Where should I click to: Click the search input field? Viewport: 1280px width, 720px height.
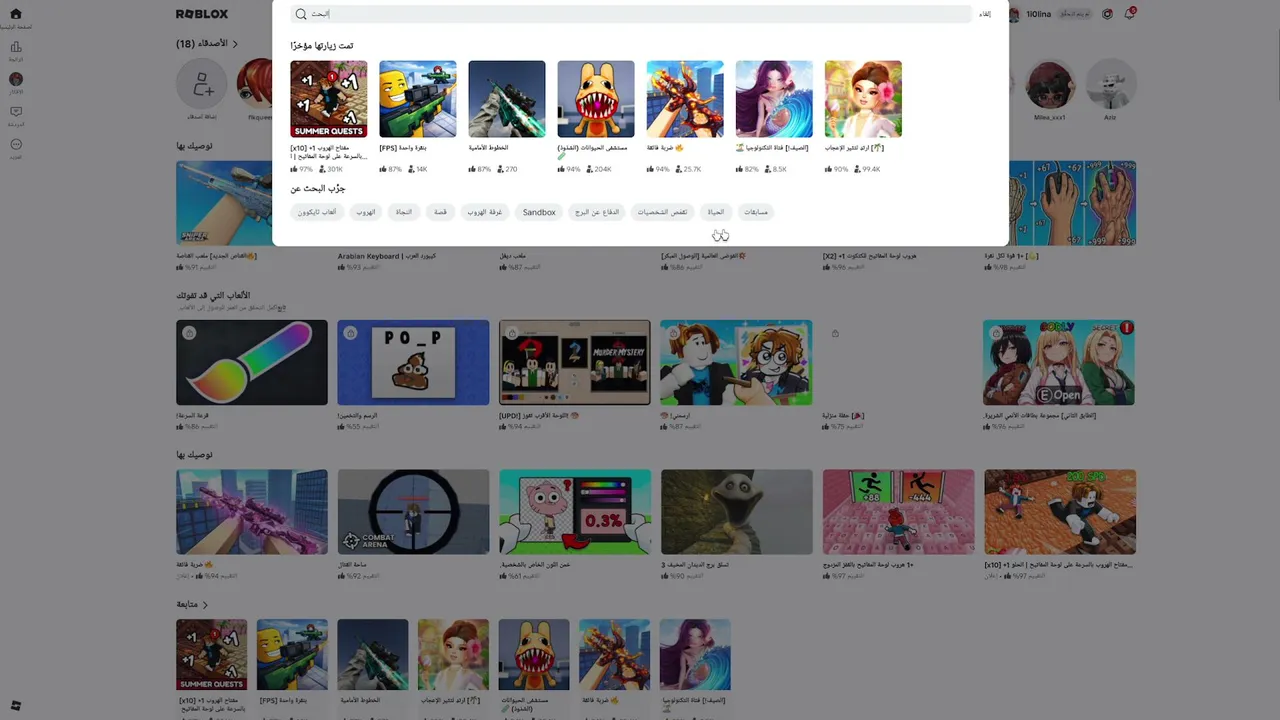point(631,14)
